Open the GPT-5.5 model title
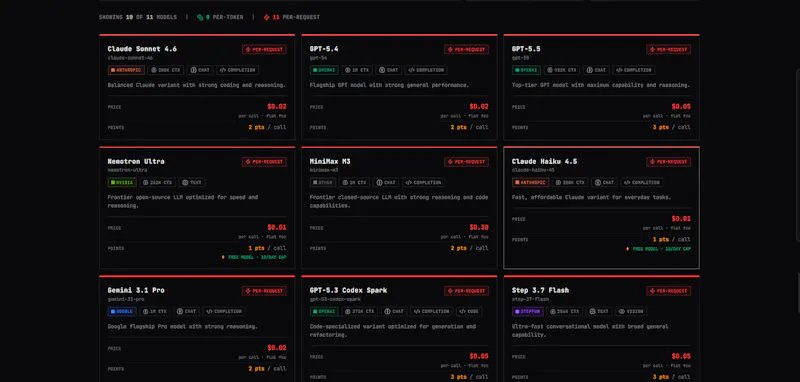The height and width of the screenshot is (382, 800). [x=526, y=49]
